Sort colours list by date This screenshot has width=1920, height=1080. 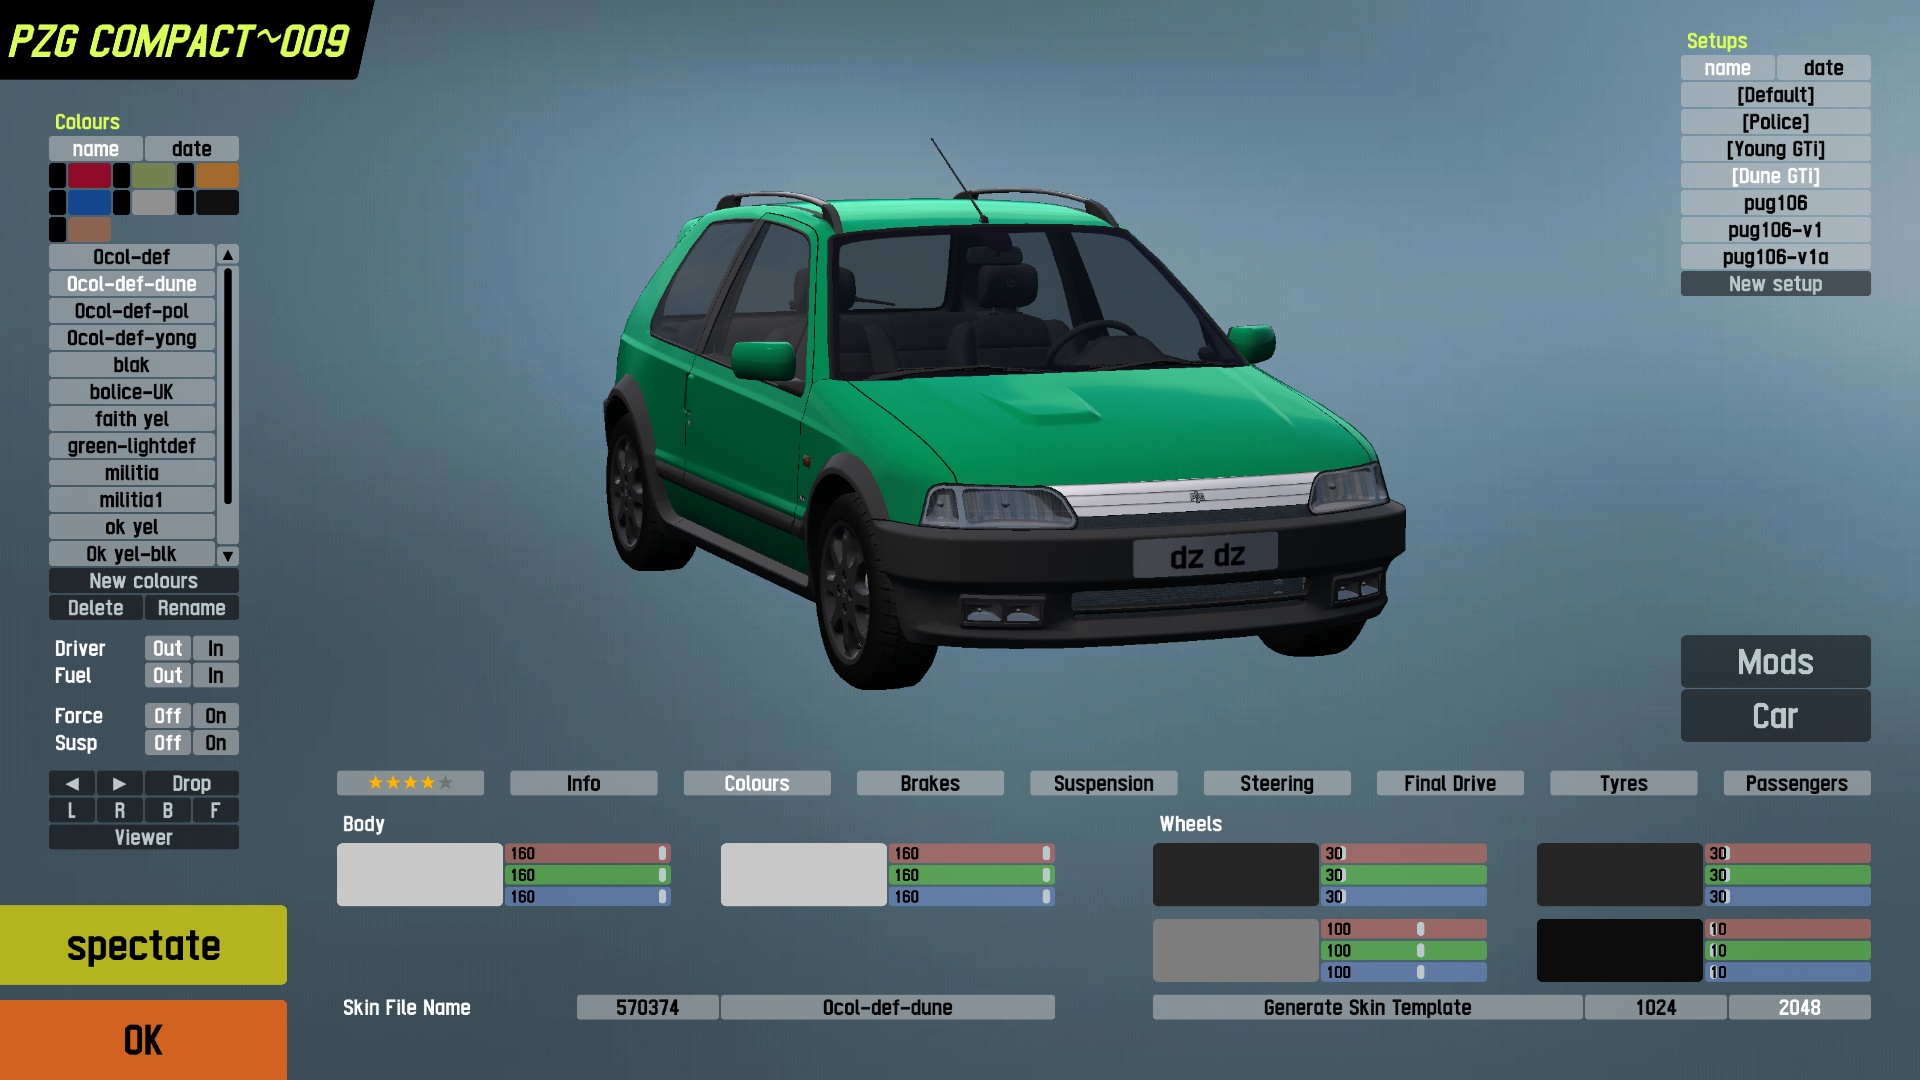[191, 149]
